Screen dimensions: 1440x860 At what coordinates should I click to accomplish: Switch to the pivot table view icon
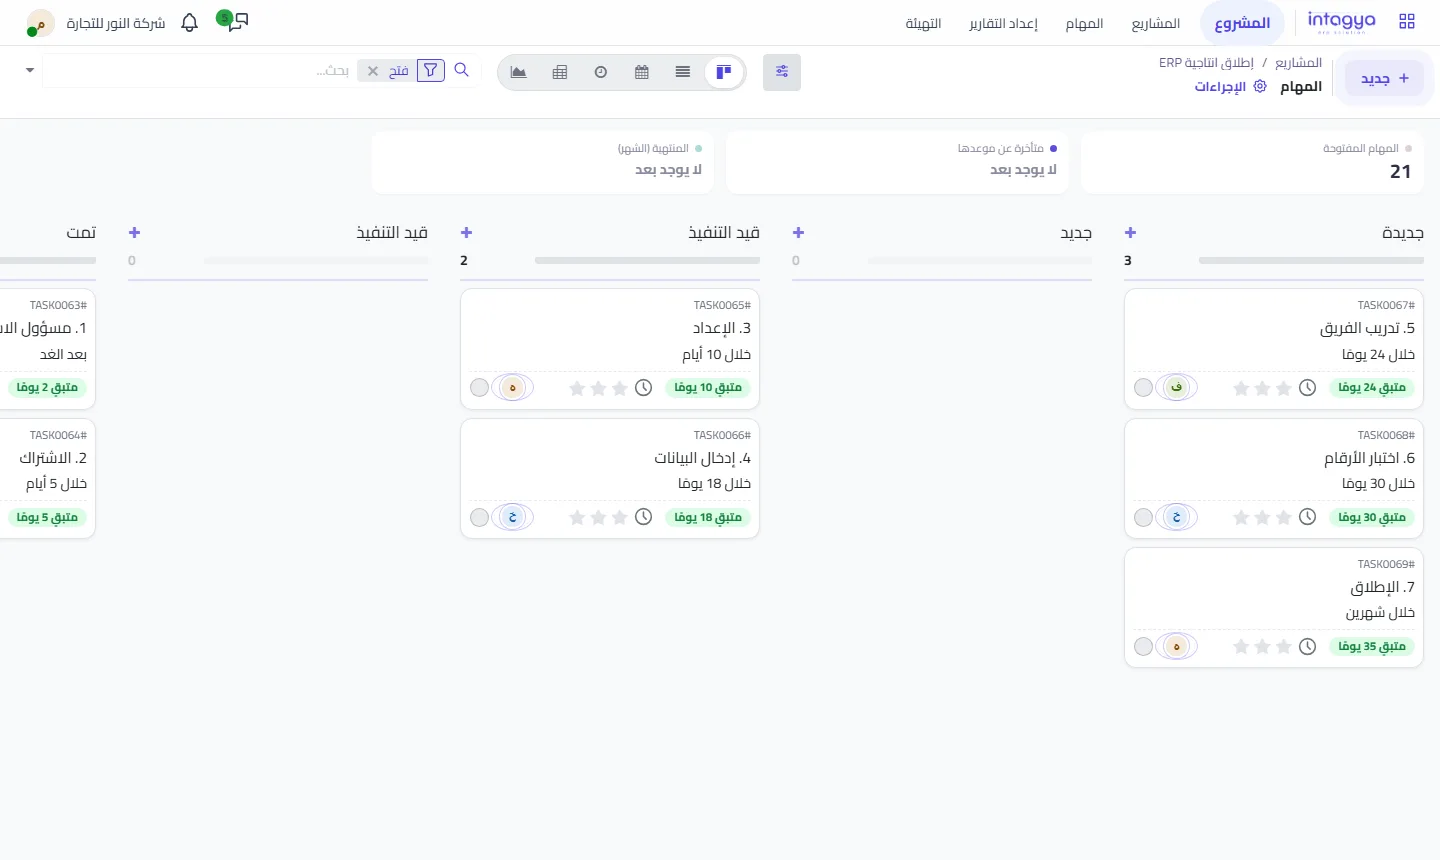coord(560,72)
